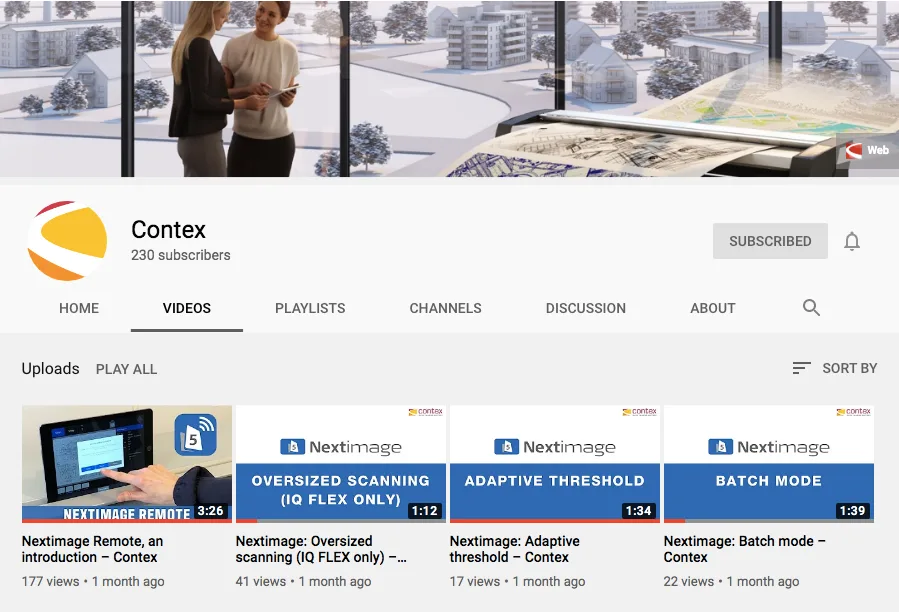Open the PLAYLISTS tab
The width and height of the screenshot is (899, 612).
click(x=310, y=308)
